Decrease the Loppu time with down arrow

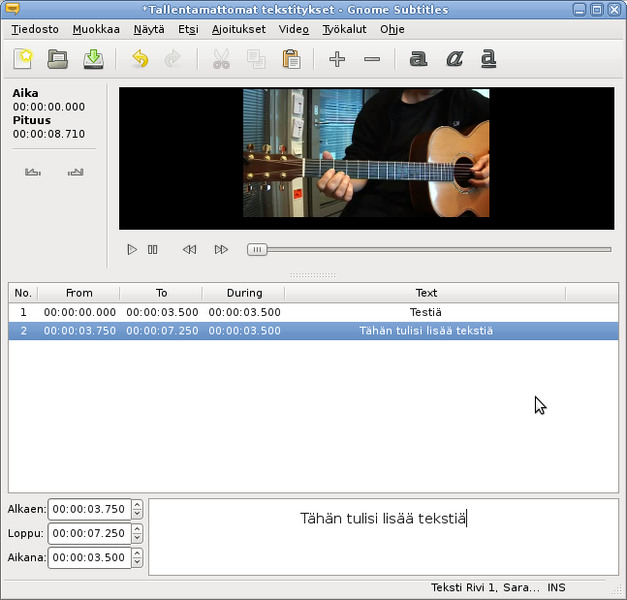(137, 538)
